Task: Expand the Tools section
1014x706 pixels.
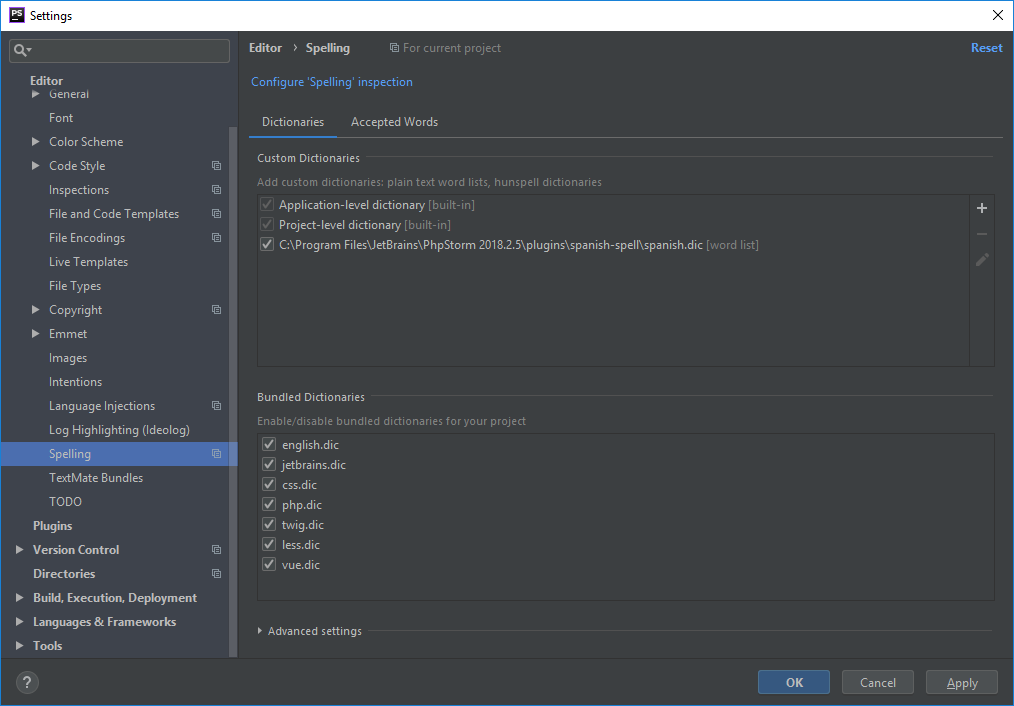Action: click(19, 645)
